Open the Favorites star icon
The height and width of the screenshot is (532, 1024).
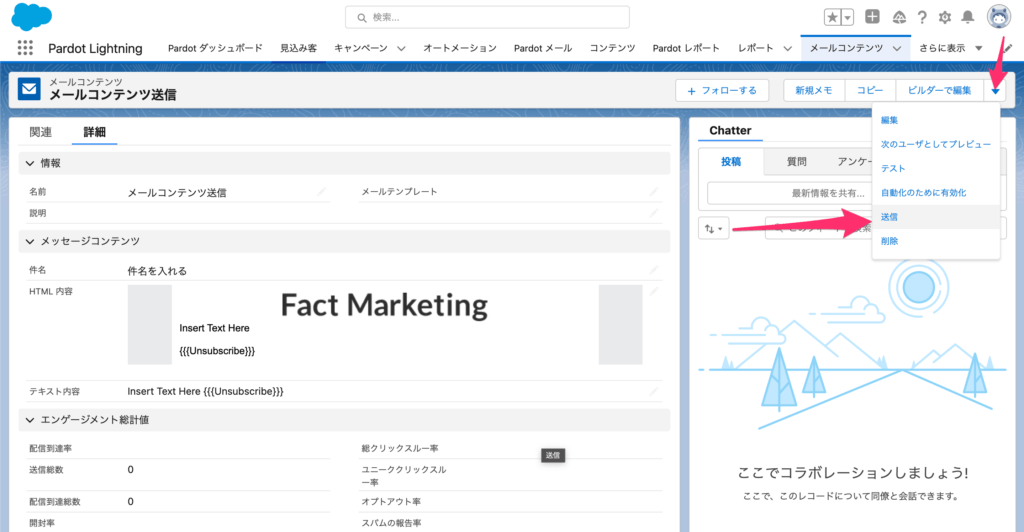(832, 18)
